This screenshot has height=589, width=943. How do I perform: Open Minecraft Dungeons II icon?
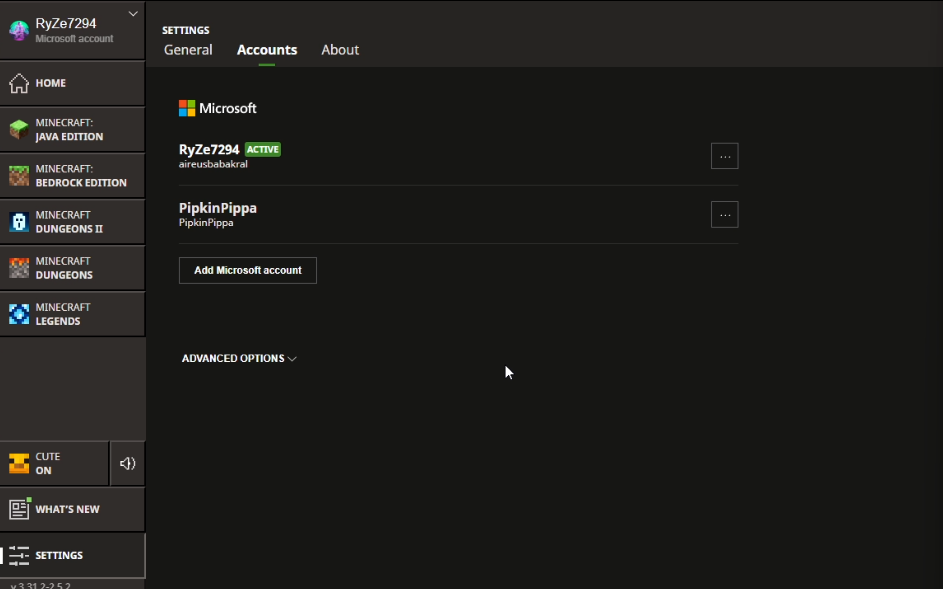tap(19, 222)
